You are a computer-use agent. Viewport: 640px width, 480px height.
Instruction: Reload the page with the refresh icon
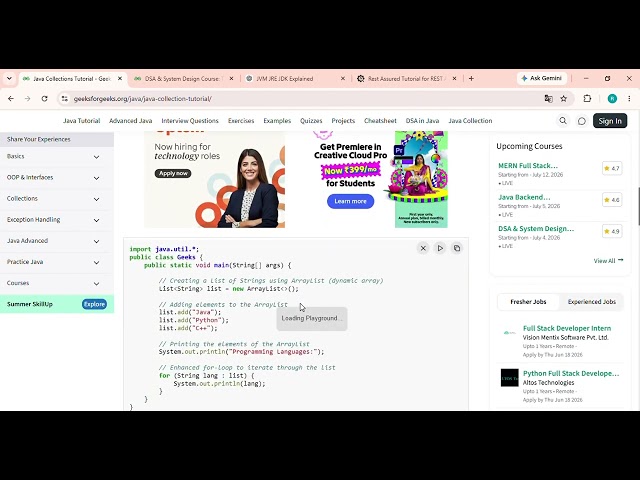click(x=44, y=99)
